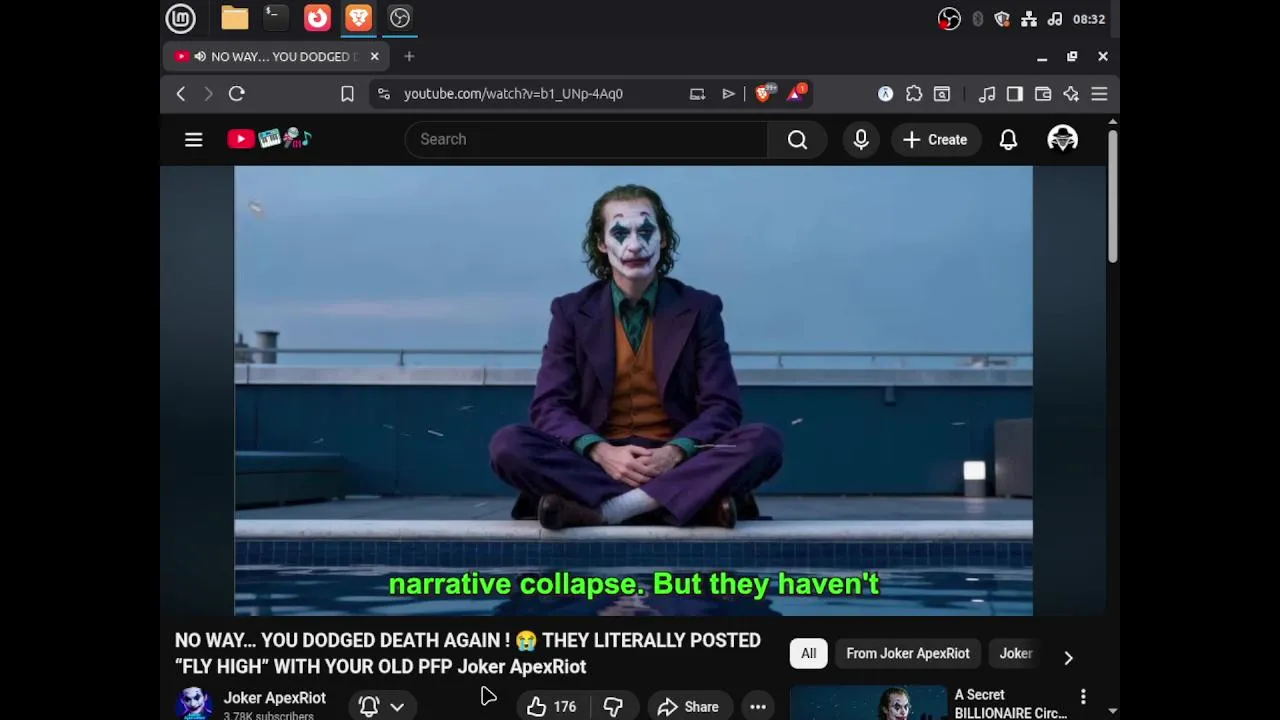
Task: Open the network connection tray icon
Action: 1027,19
